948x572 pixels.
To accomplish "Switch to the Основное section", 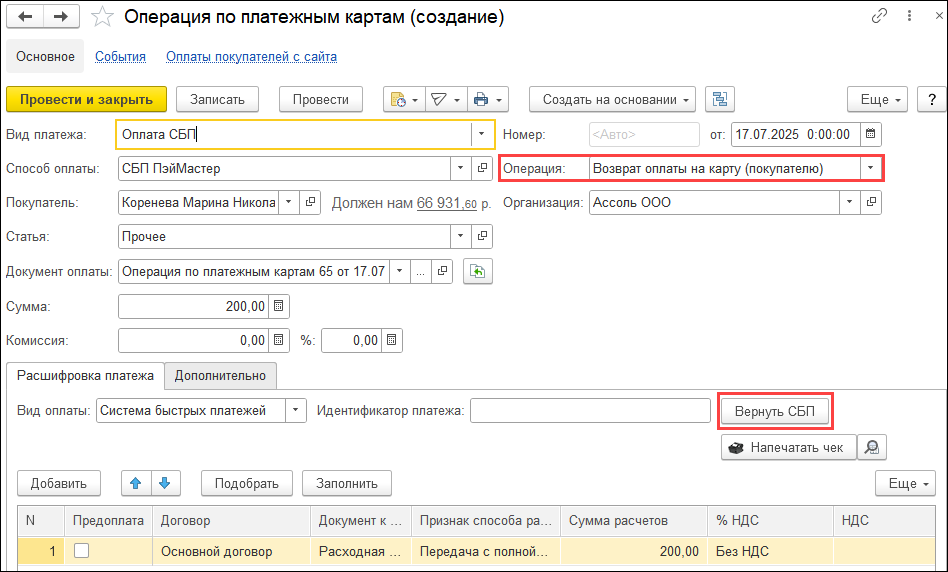I will click(45, 56).
